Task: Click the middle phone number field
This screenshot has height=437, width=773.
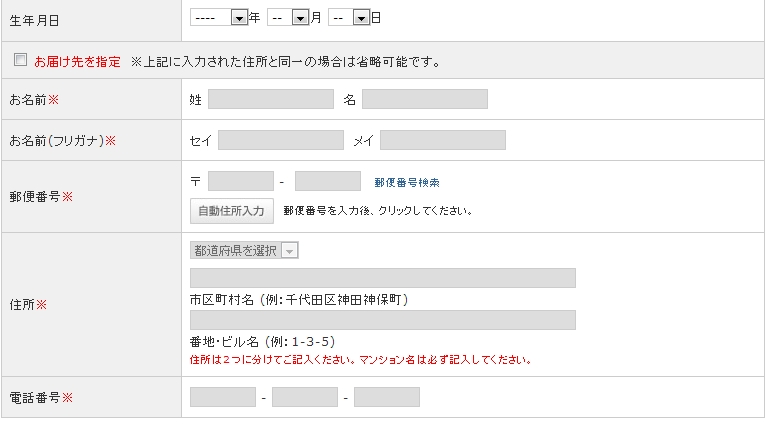Action: point(304,398)
